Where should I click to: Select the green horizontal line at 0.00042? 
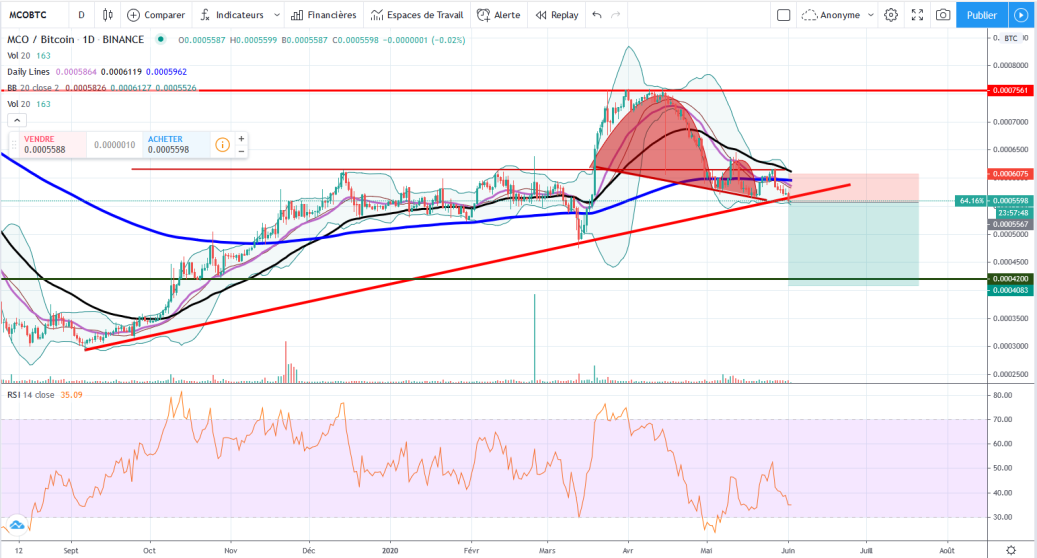click(x=493, y=279)
